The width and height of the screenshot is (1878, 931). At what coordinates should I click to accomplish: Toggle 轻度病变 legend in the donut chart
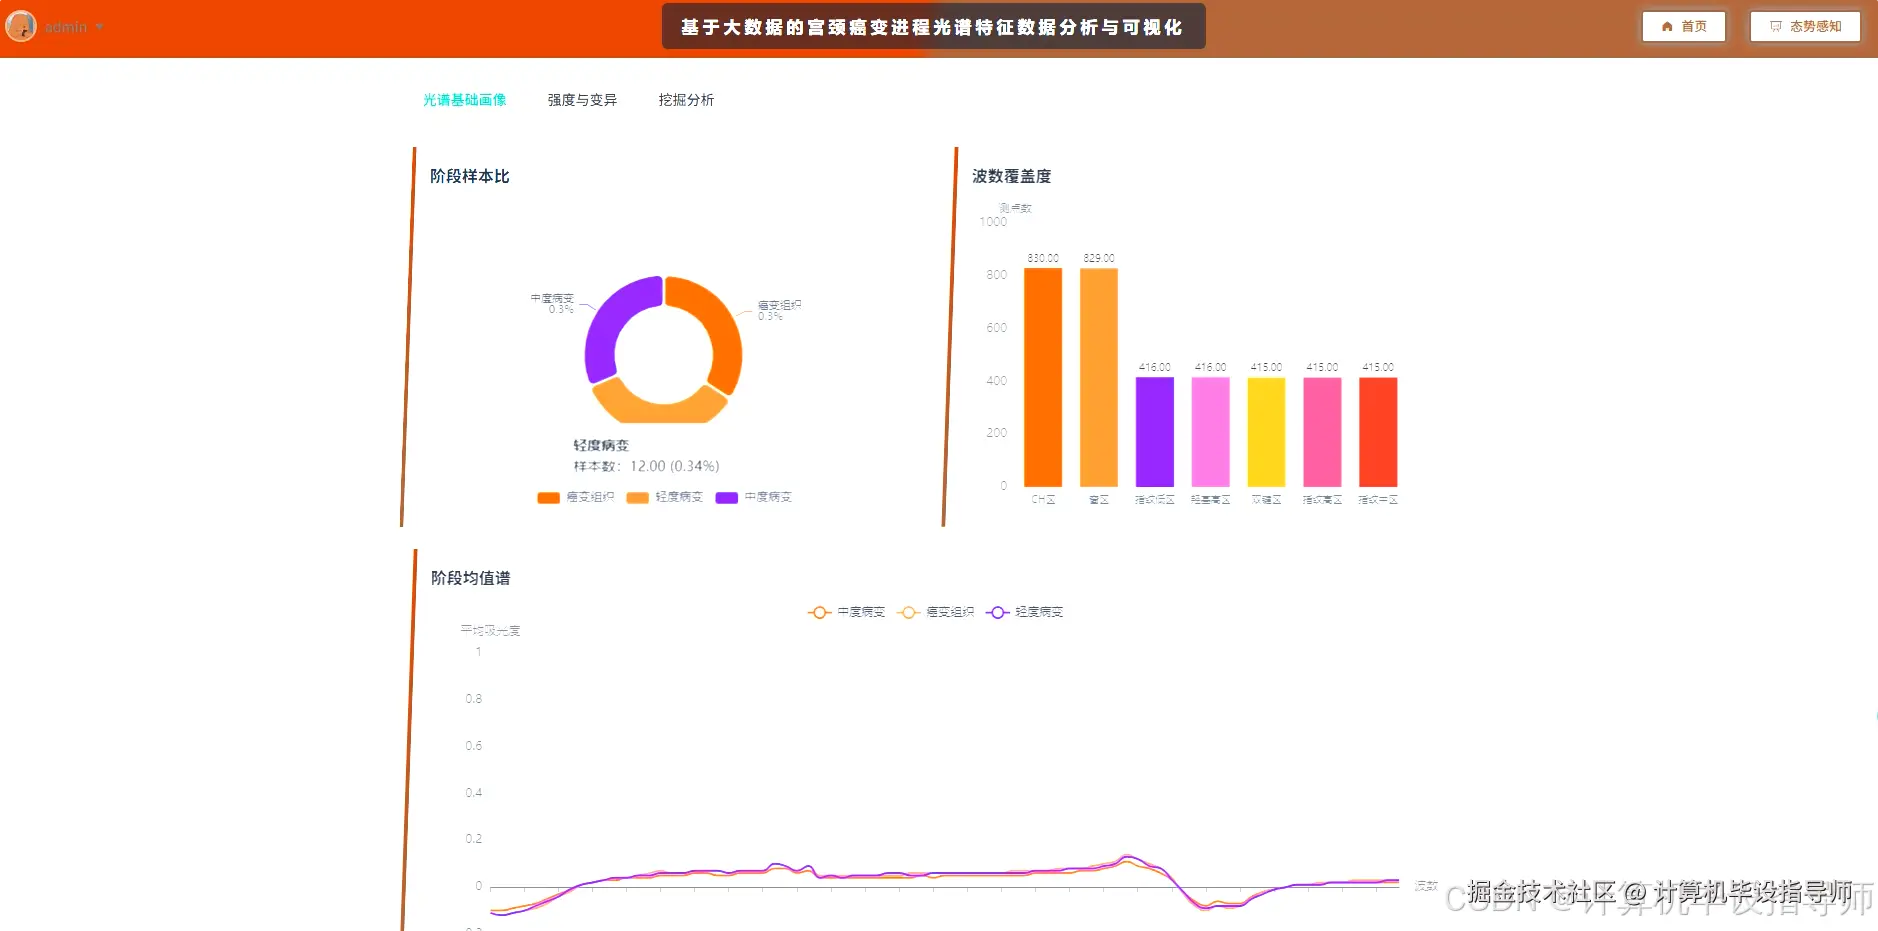(x=664, y=497)
